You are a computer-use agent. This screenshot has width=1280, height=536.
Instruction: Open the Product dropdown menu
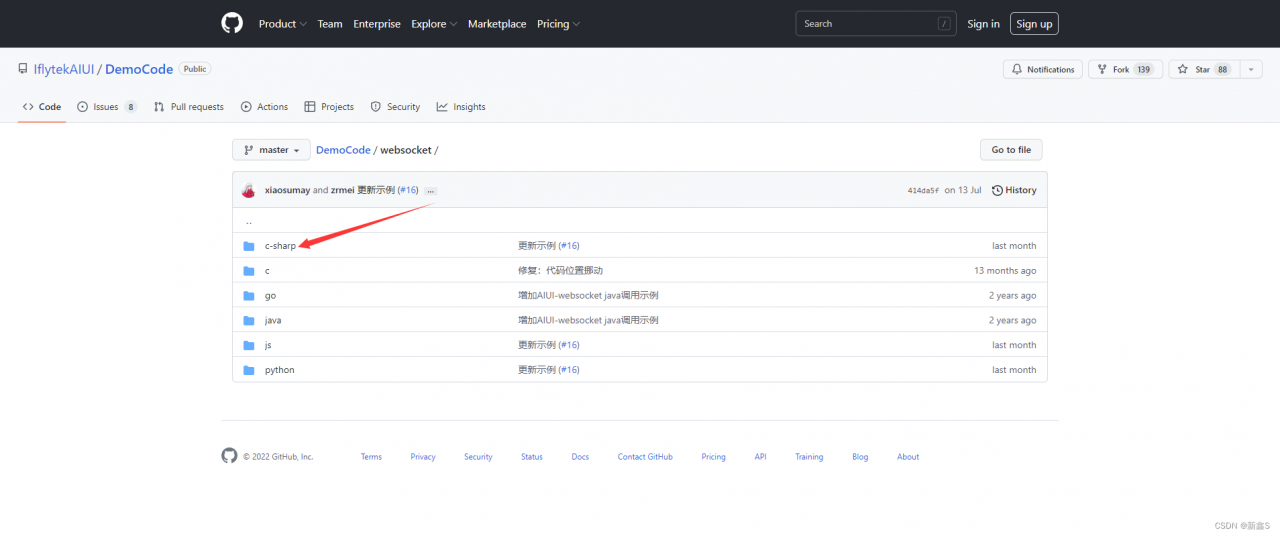click(283, 24)
